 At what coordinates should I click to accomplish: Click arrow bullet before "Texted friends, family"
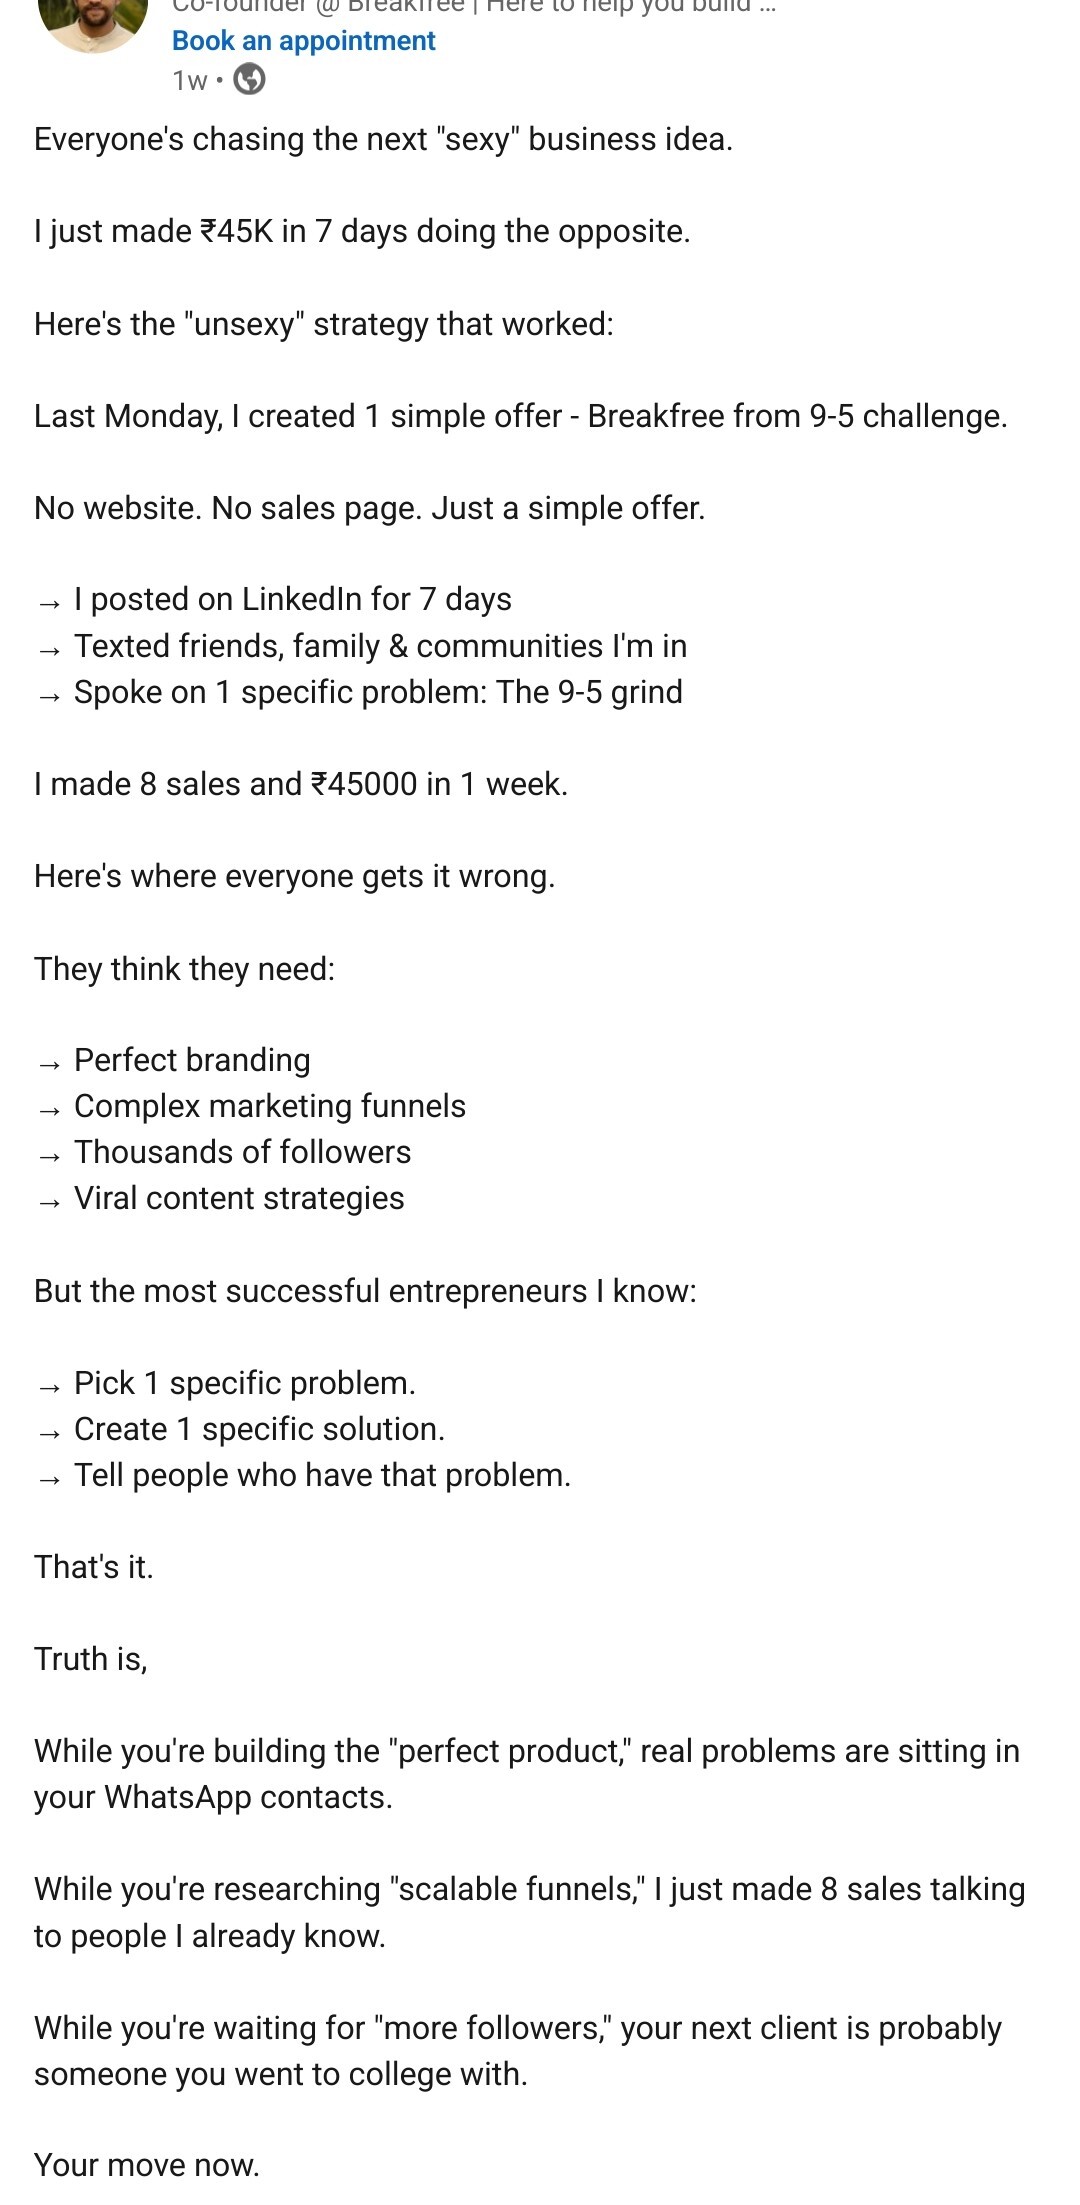click(50, 649)
